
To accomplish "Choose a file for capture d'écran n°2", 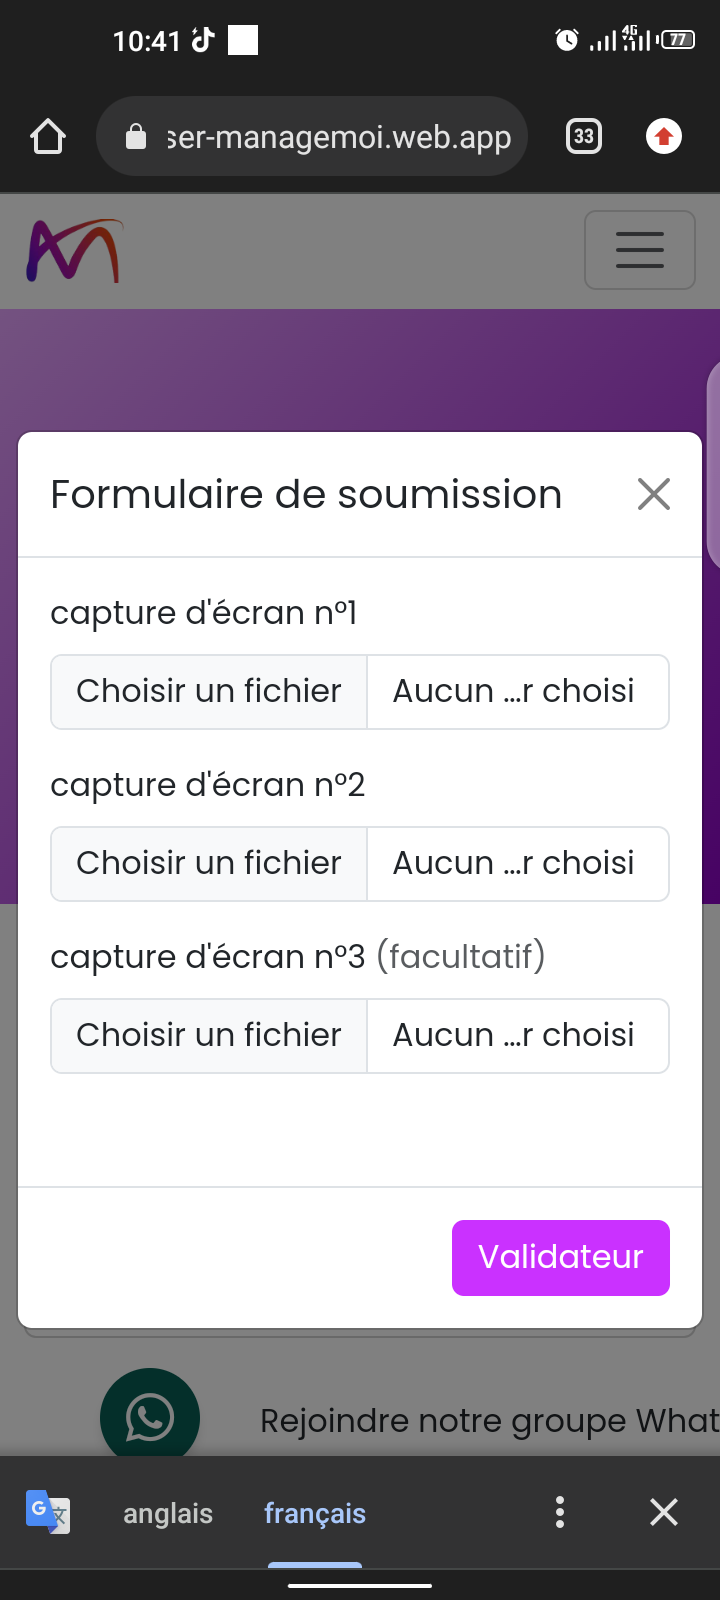I will coord(209,864).
